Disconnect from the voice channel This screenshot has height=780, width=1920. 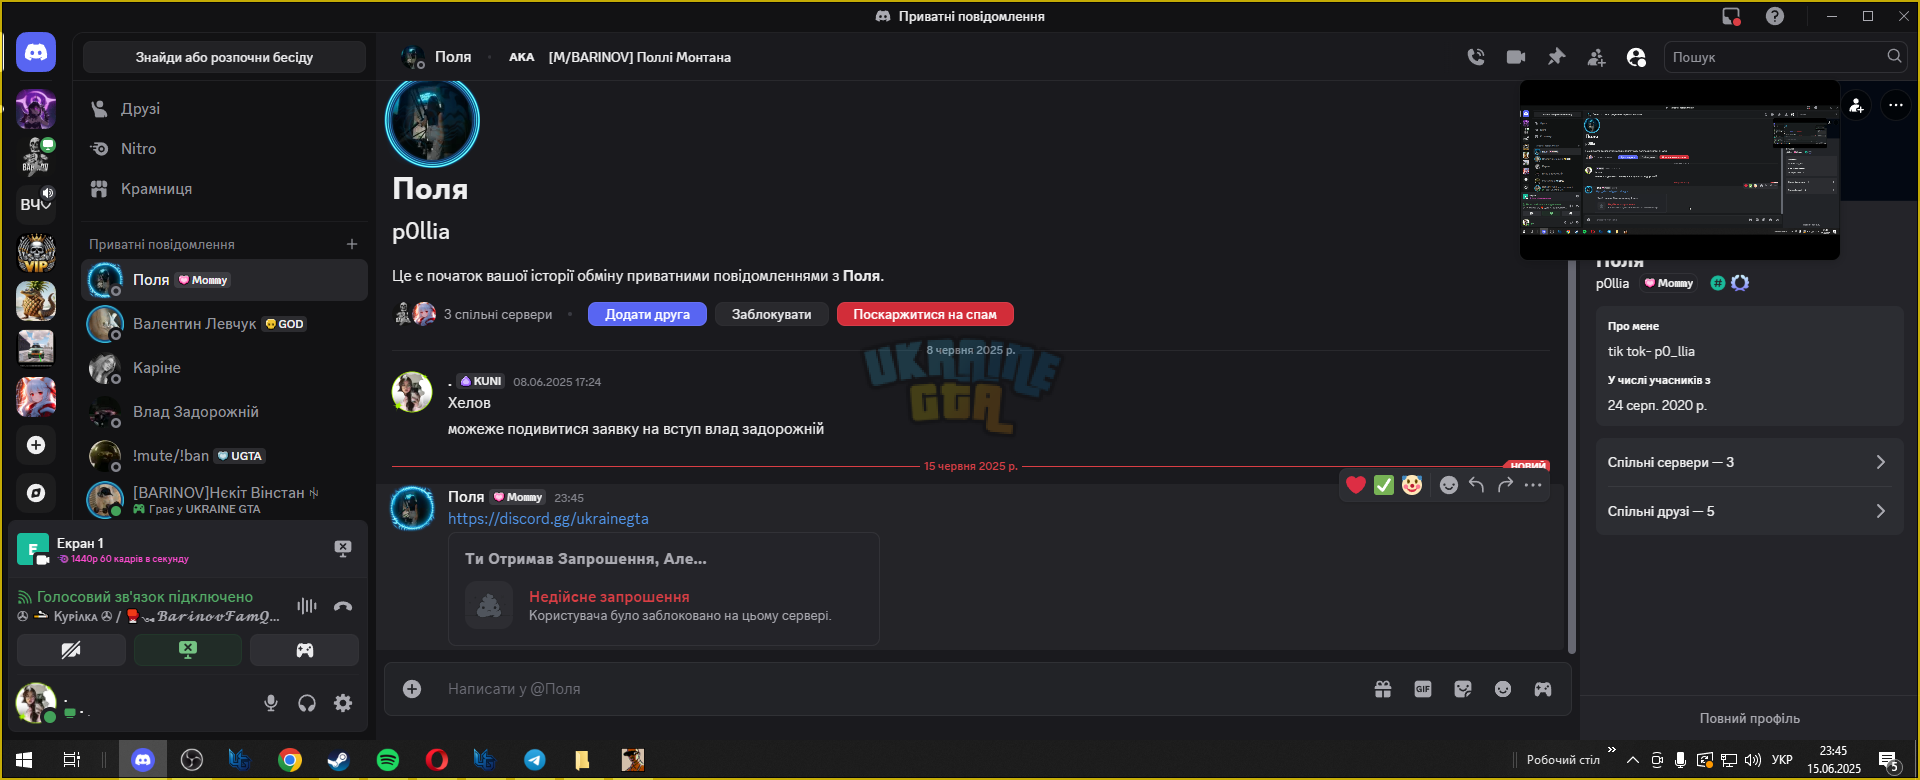tap(343, 606)
